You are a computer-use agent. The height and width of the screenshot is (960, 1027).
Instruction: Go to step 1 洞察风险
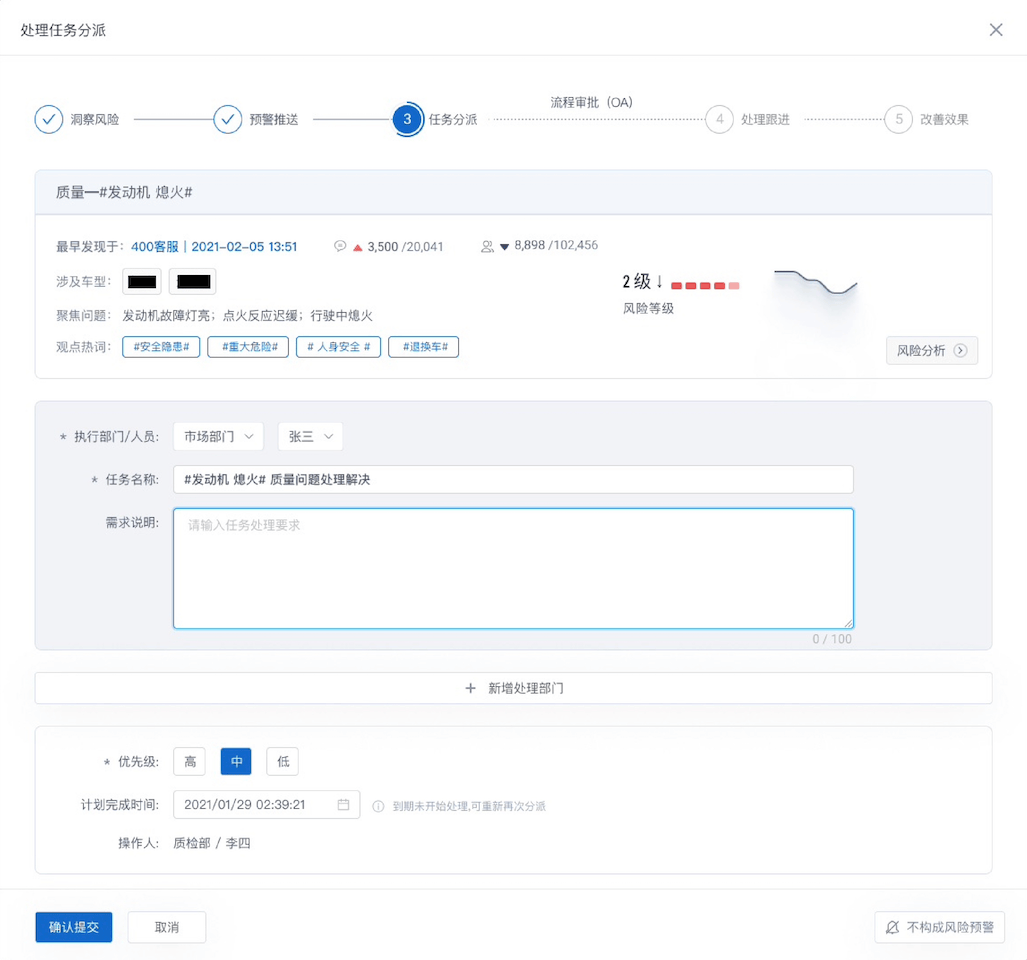click(x=49, y=119)
